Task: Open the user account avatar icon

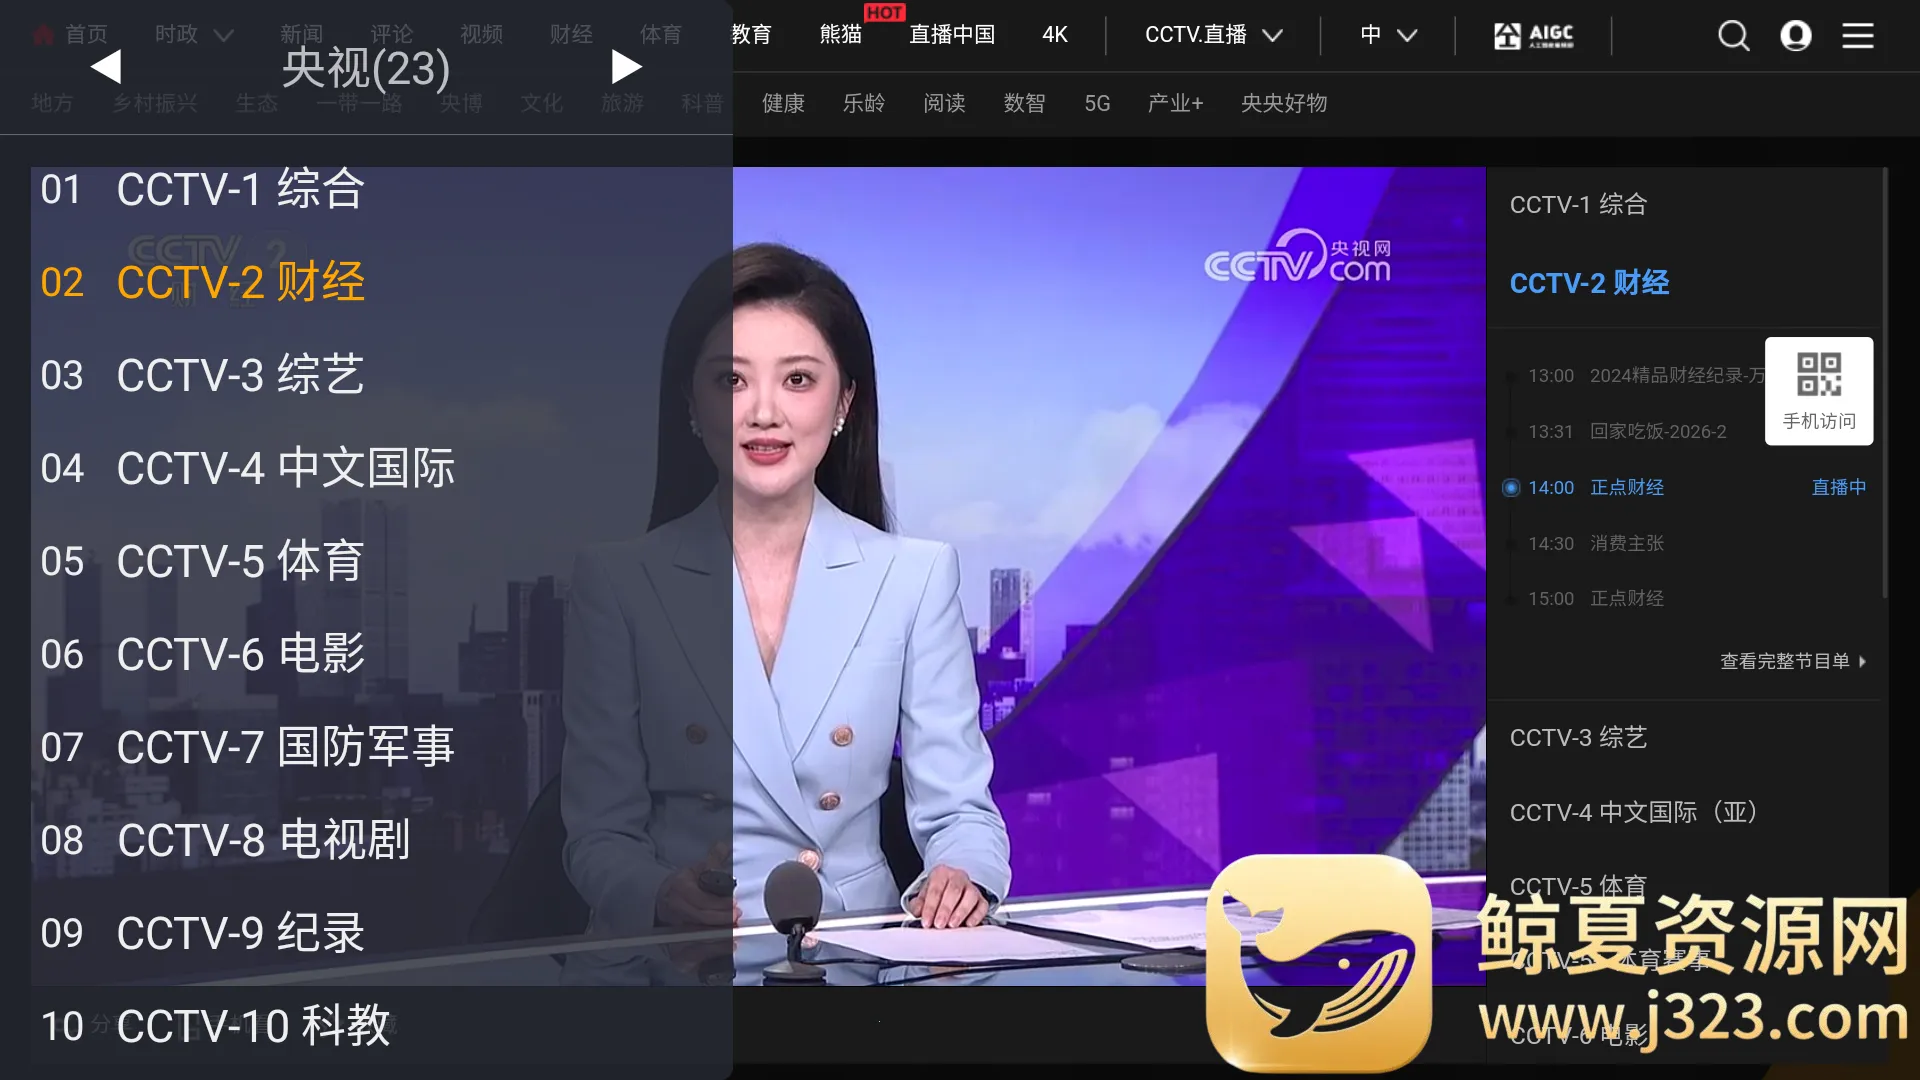Action: pos(1796,36)
